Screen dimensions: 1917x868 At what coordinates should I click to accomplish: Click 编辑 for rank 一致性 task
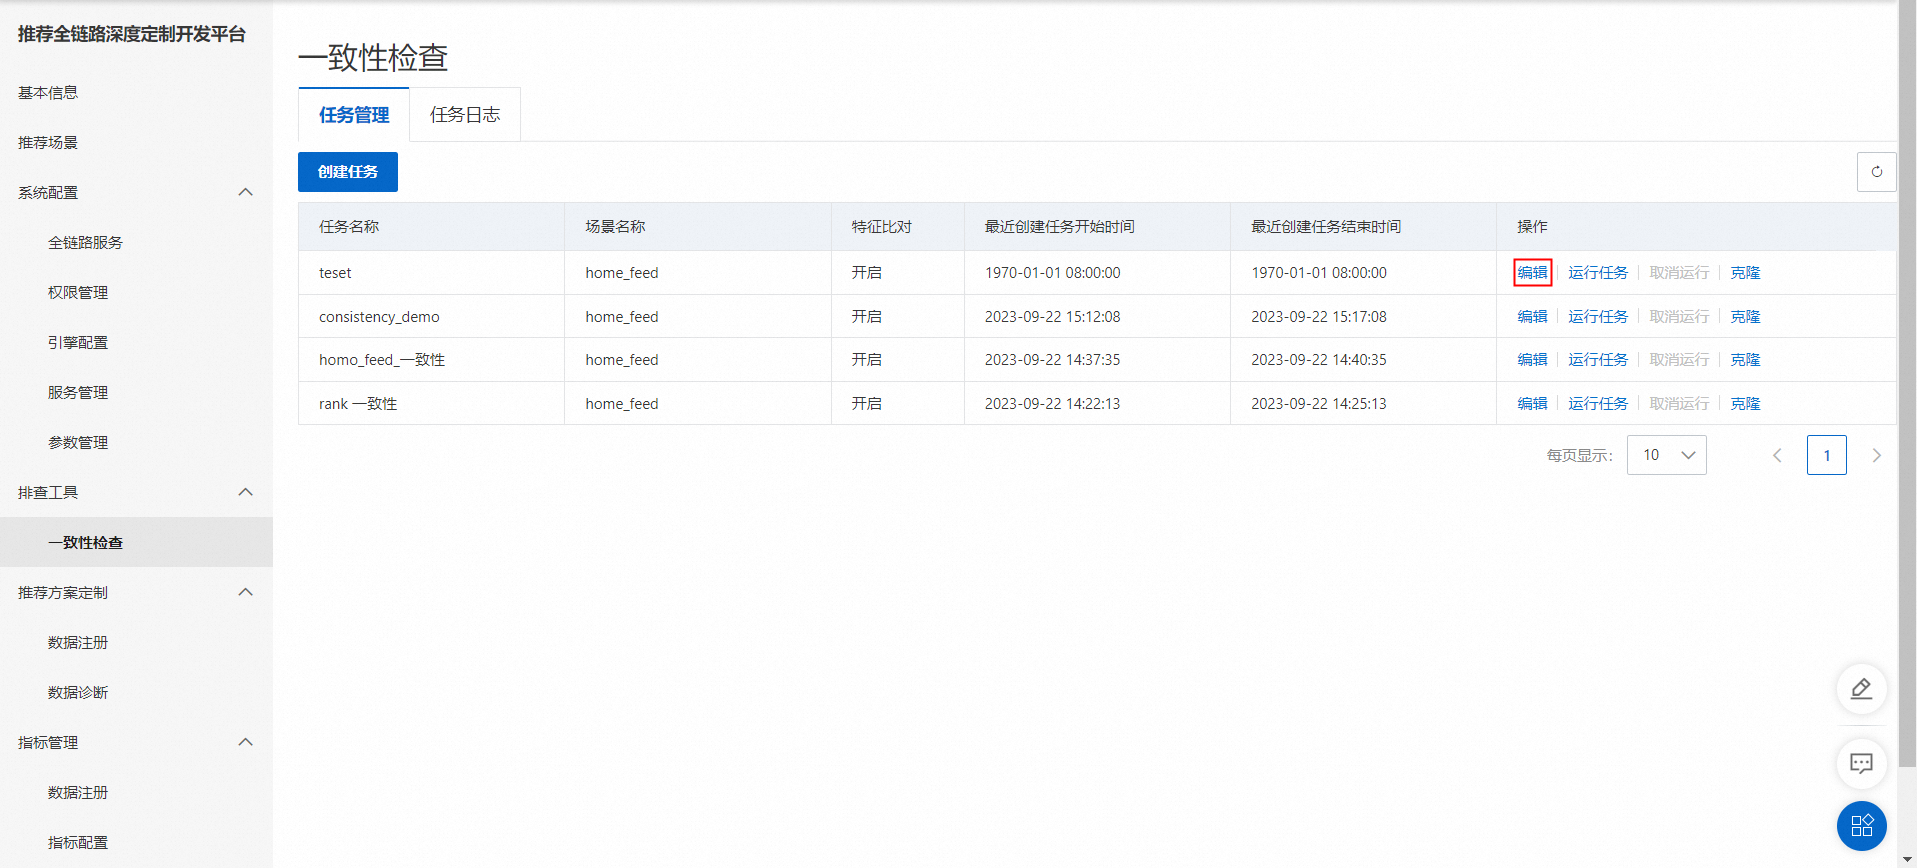[x=1532, y=403]
